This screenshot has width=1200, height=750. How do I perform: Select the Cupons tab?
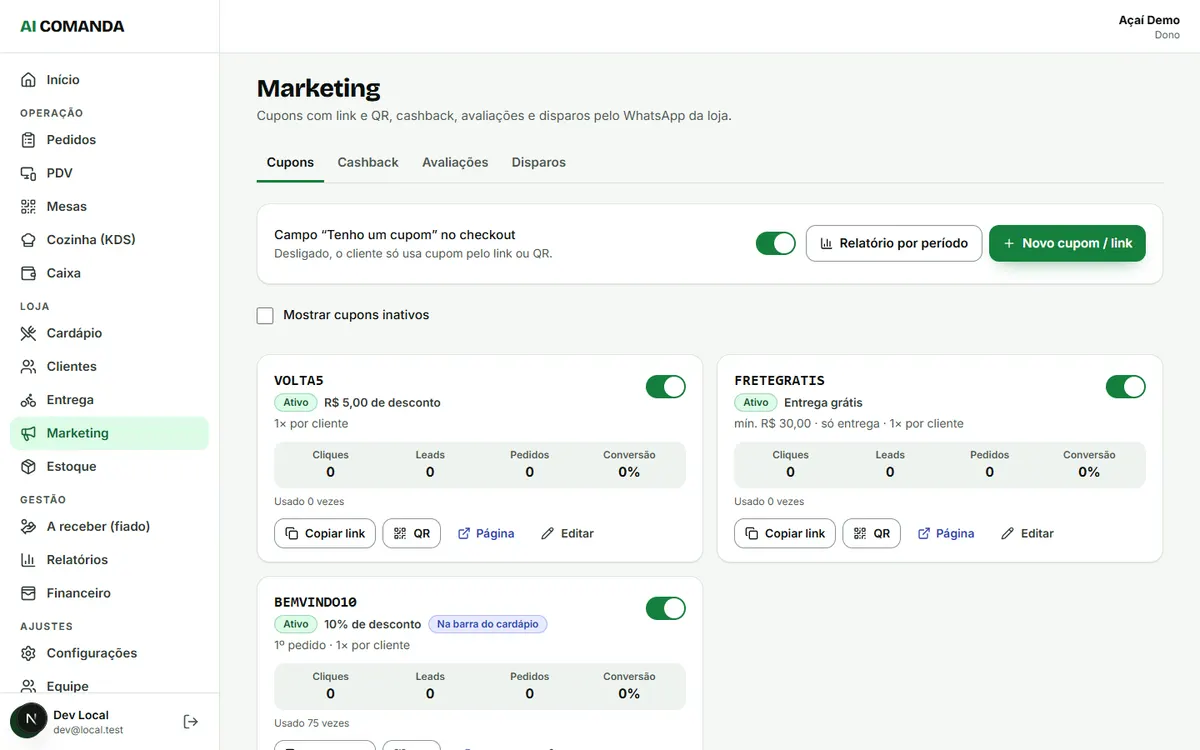[x=290, y=162]
